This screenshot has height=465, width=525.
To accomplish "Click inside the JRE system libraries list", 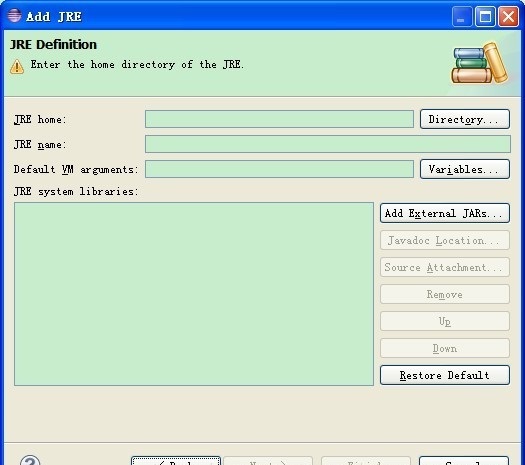I will click(x=194, y=294).
